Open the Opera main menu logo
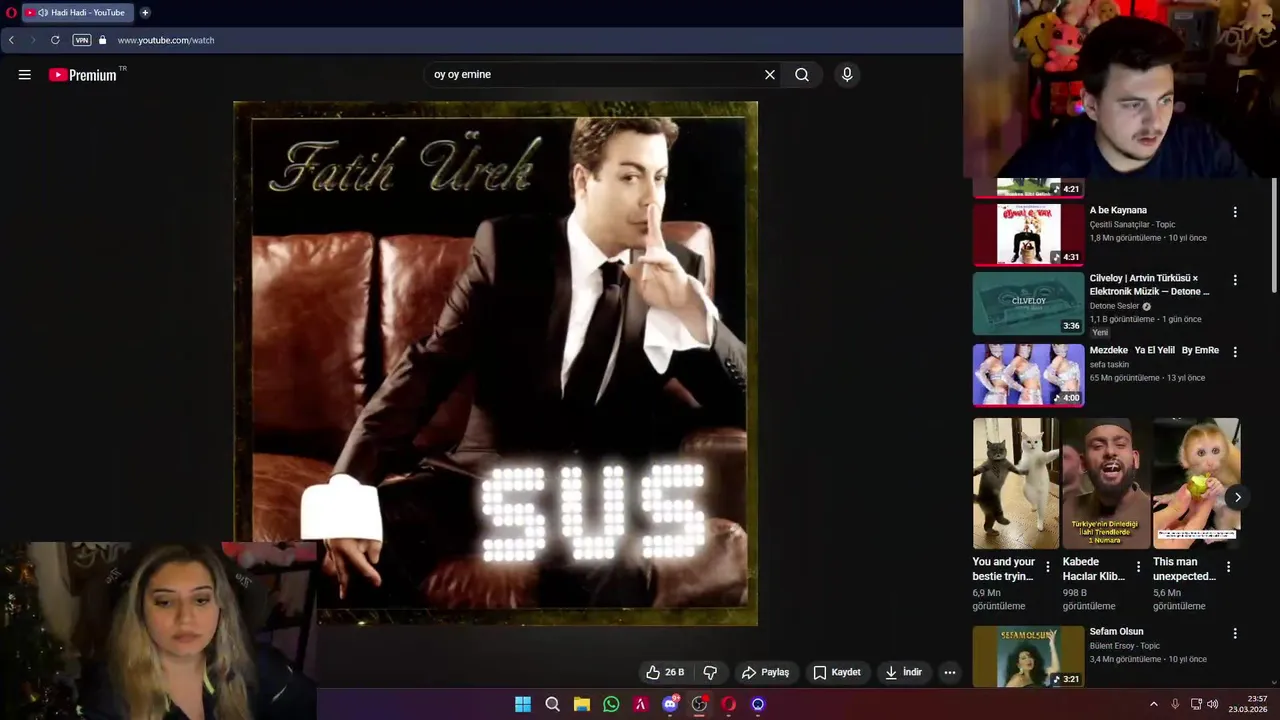The image size is (1280, 720). point(11,13)
